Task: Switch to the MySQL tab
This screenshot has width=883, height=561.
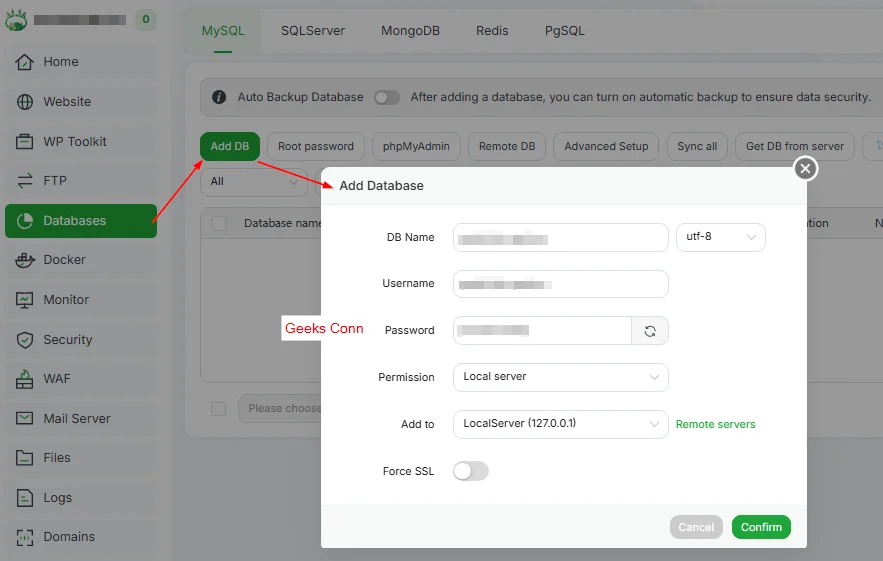Action: click(x=223, y=31)
